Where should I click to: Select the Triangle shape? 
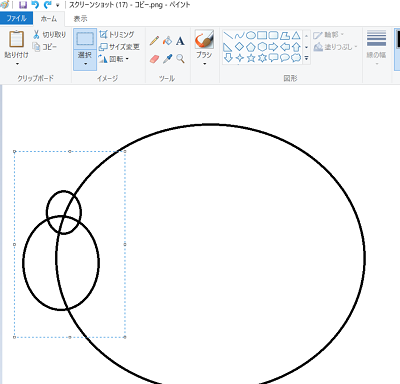click(296, 35)
